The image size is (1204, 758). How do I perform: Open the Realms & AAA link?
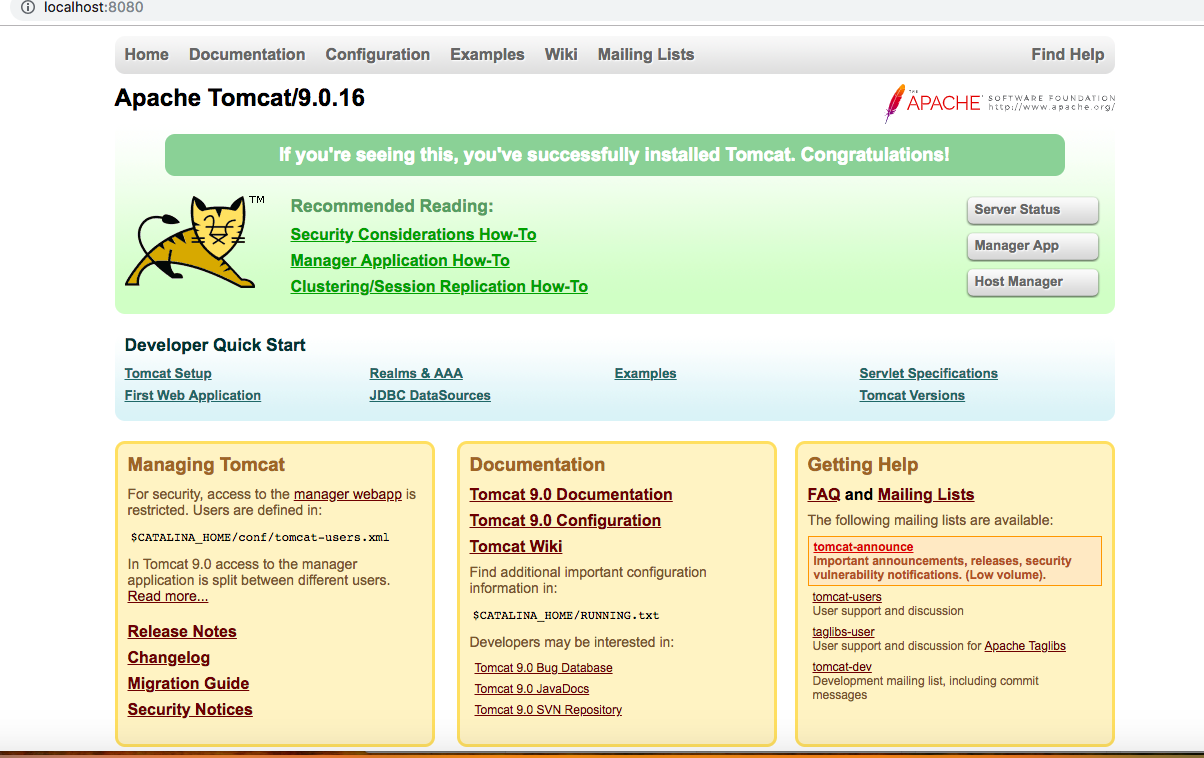click(416, 374)
